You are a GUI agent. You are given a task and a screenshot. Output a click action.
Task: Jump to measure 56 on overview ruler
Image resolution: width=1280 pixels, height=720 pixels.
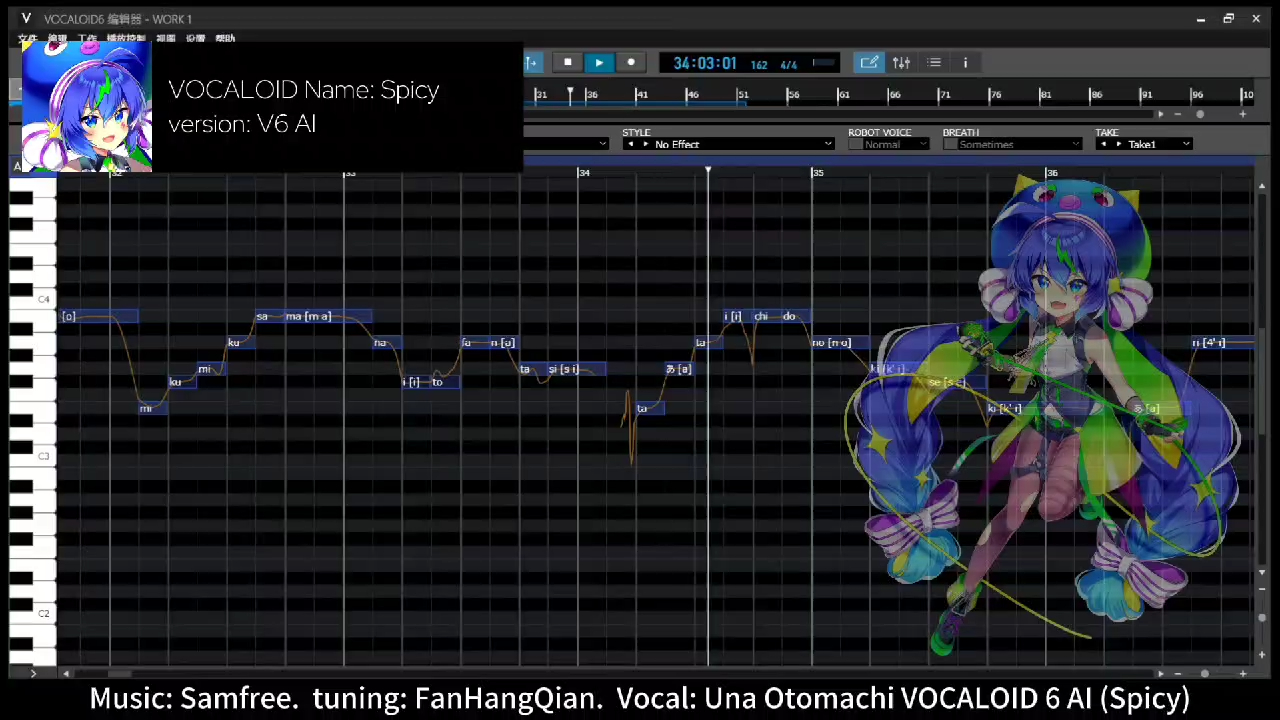click(x=793, y=95)
